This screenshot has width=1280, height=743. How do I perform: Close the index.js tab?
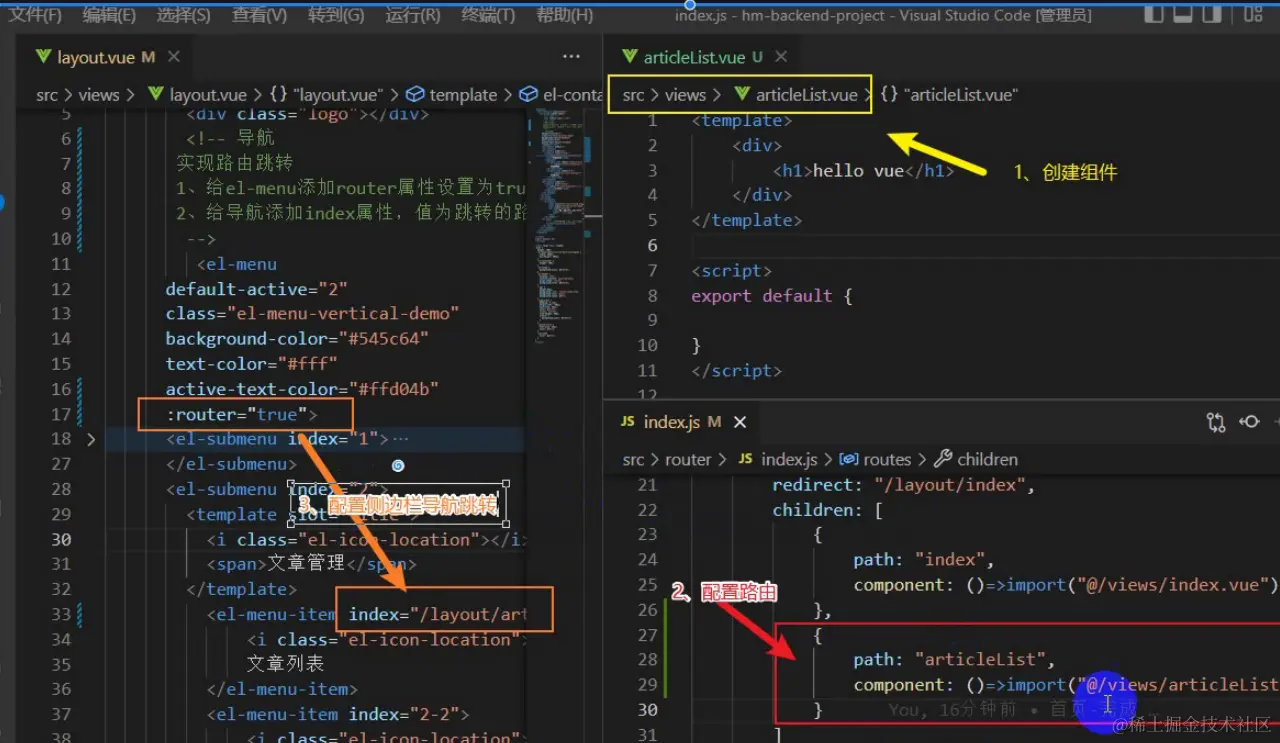coord(740,422)
